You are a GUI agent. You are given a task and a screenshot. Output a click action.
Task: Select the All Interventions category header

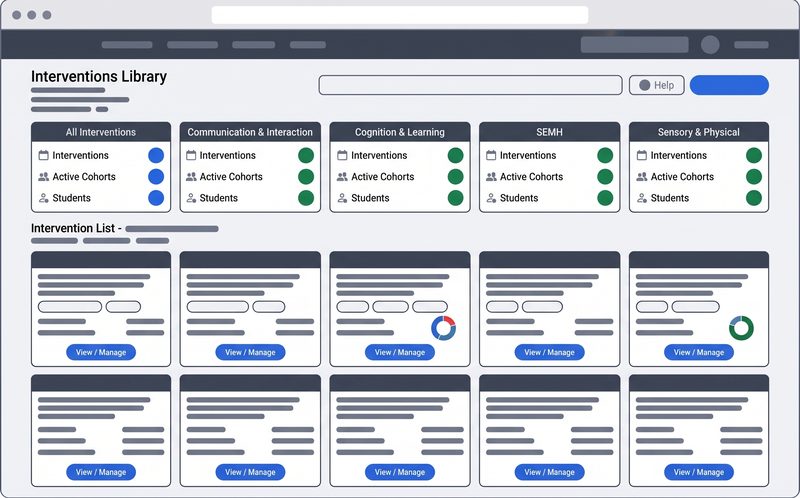pyautogui.click(x=101, y=132)
